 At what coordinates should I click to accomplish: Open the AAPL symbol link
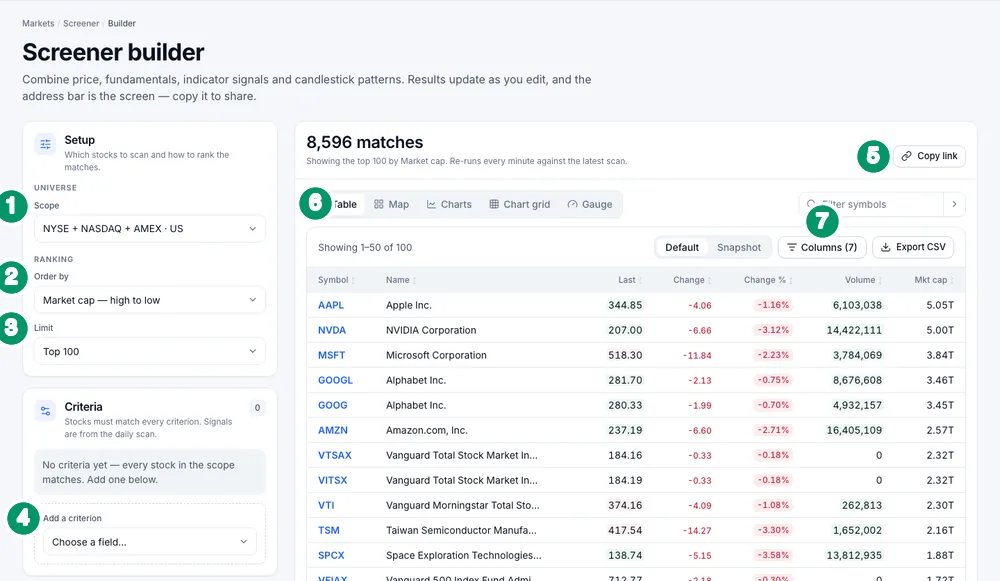[x=331, y=305]
